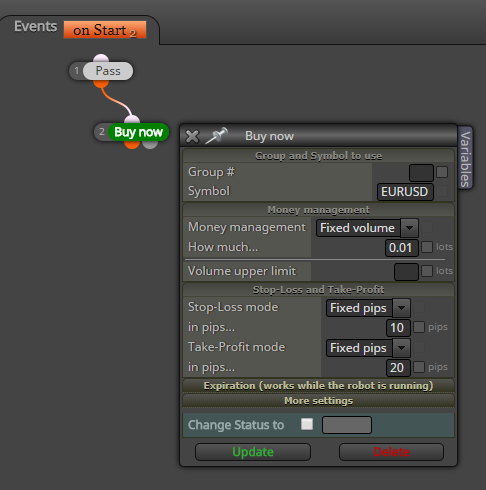The height and width of the screenshot is (490, 486).
Task: Click the Buy now block's orange output connector
Action: click(x=132, y=145)
